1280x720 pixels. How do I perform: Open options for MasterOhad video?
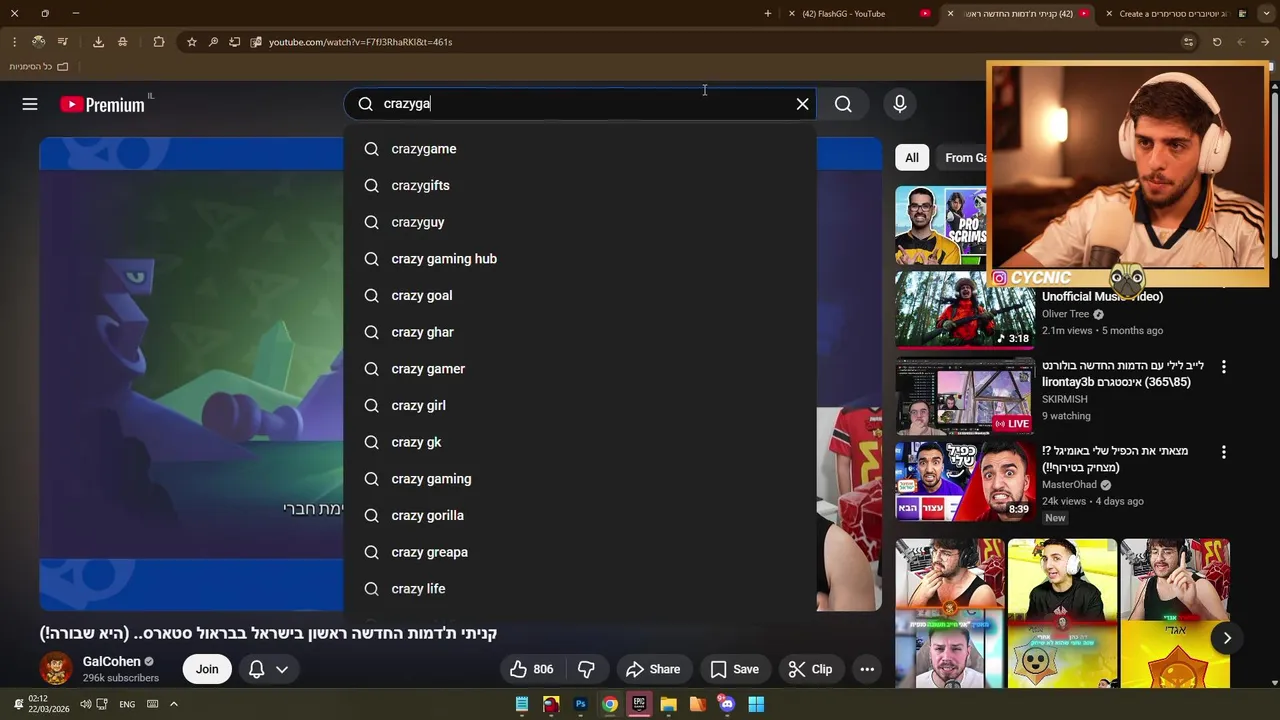(1223, 452)
